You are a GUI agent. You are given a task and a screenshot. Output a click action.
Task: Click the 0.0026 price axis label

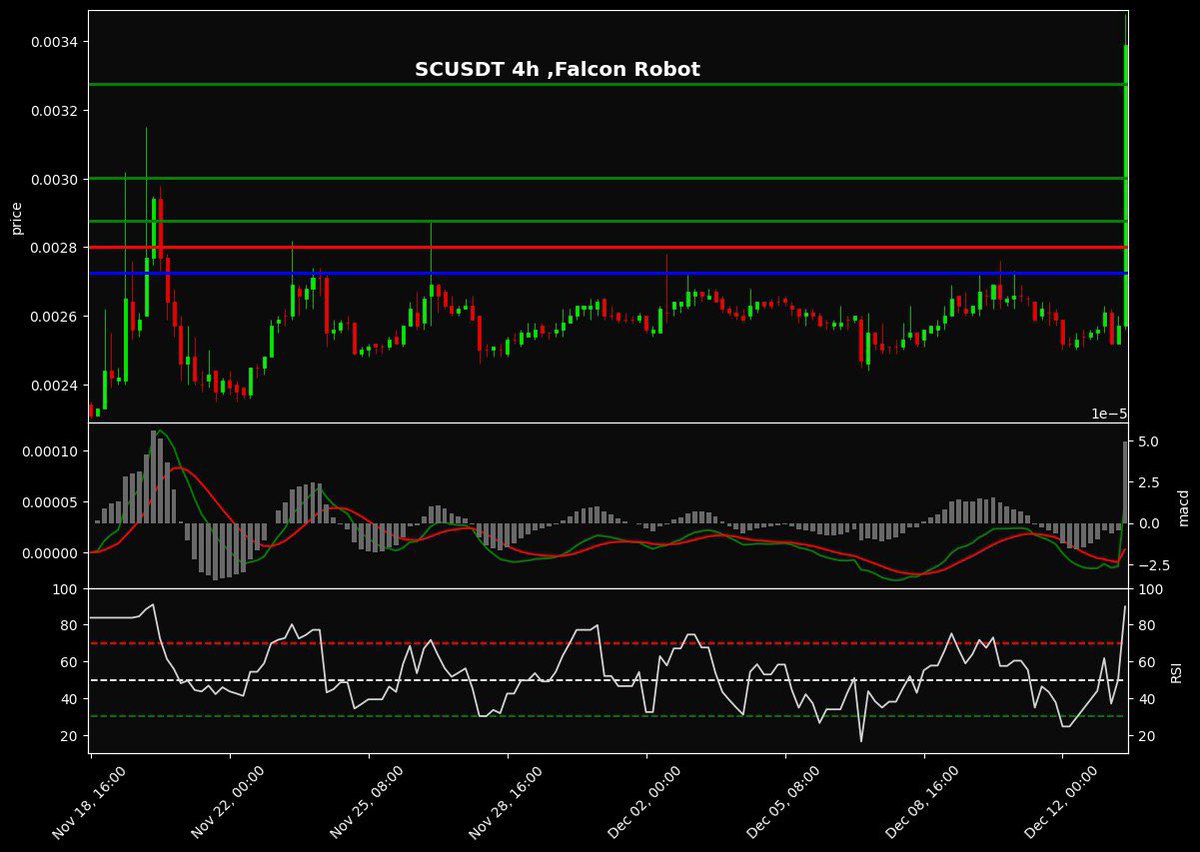coord(56,317)
